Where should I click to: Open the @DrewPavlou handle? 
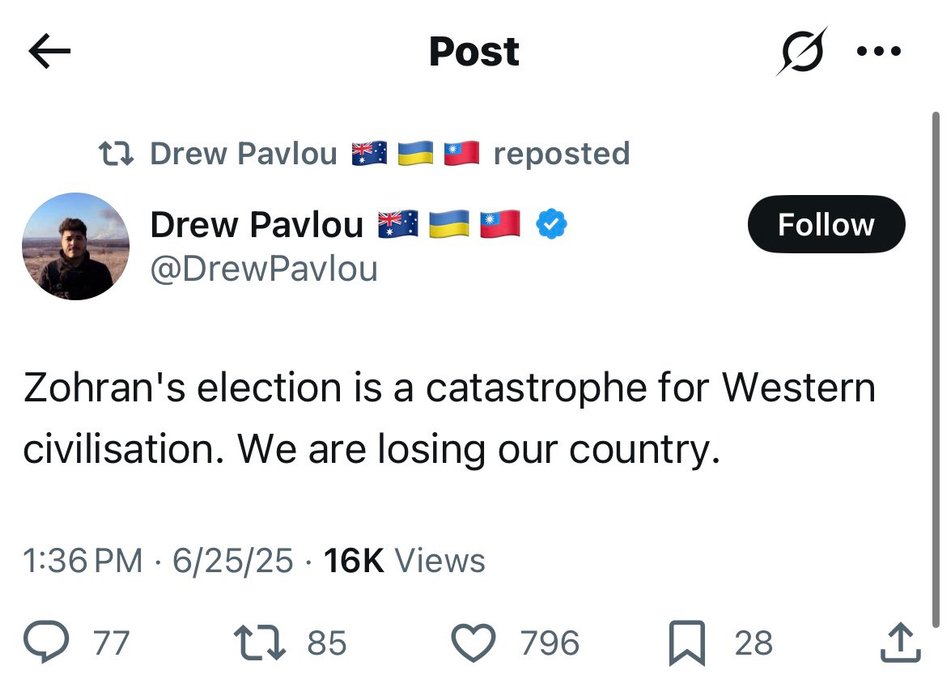point(264,268)
